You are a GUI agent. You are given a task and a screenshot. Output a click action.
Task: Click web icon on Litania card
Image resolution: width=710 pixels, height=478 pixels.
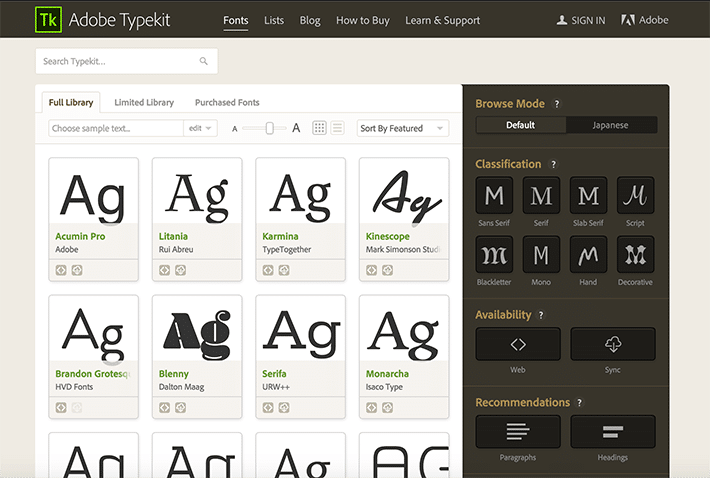click(164, 270)
